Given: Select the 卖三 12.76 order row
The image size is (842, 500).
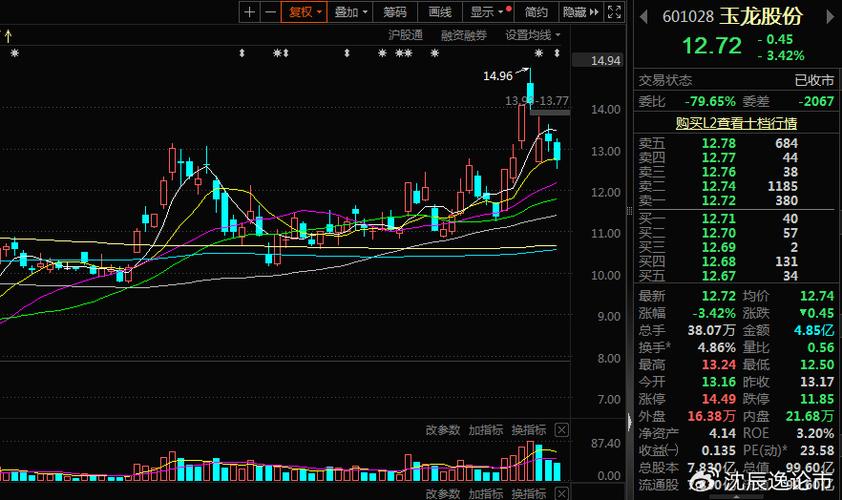Looking at the screenshot, I should pos(736,172).
